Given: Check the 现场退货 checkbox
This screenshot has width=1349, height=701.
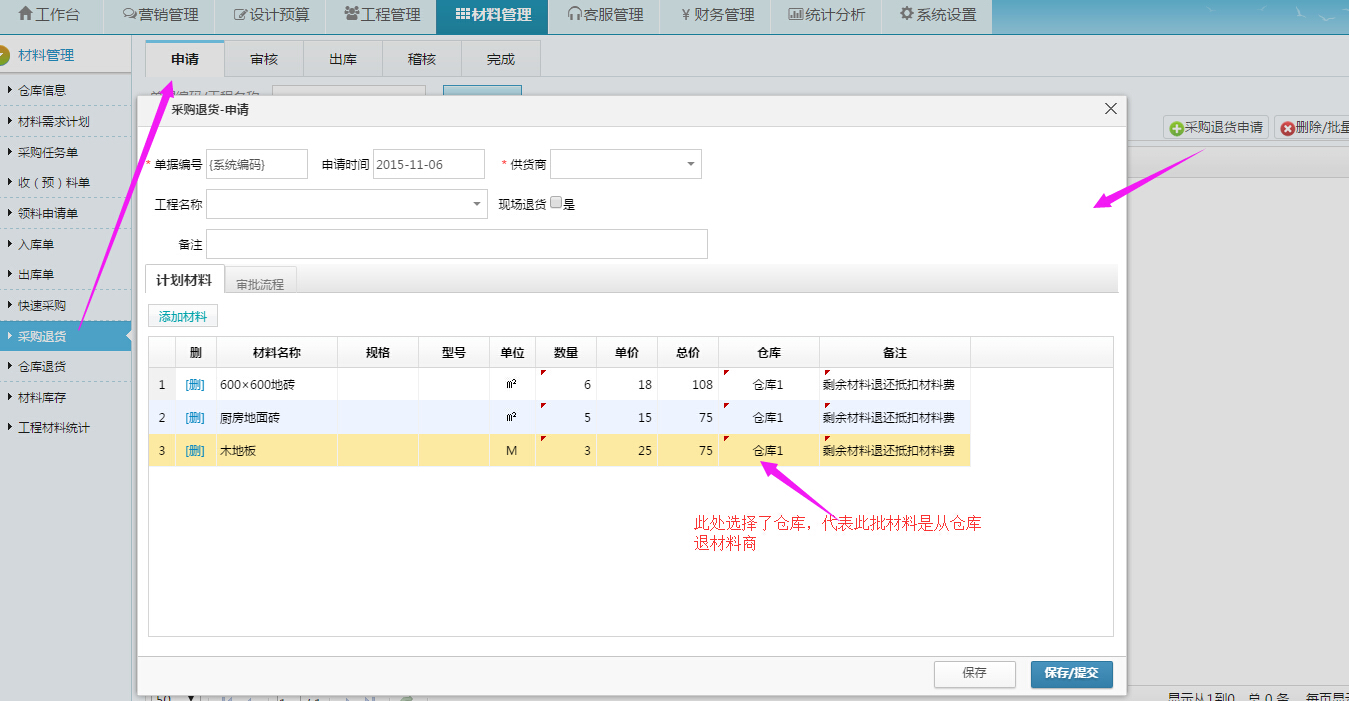Looking at the screenshot, I should pyautogui.click(x=556, y=203).
